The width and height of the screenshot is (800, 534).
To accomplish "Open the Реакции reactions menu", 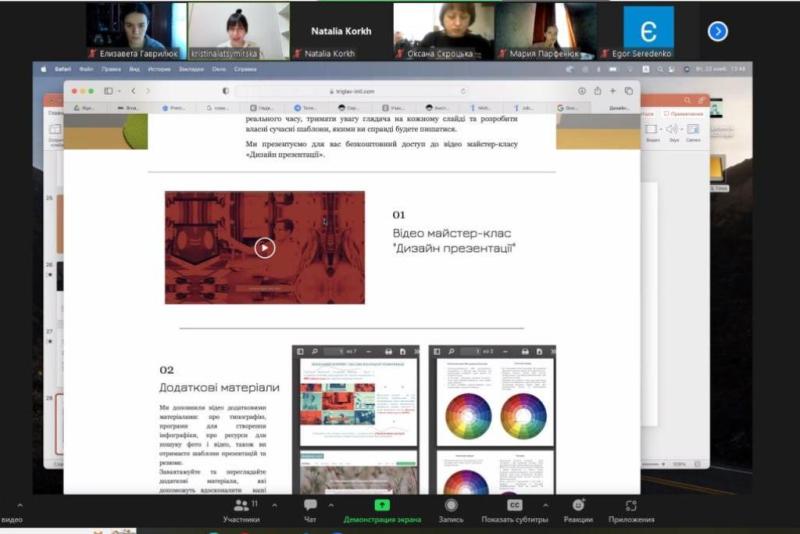I will coord(578,512).
